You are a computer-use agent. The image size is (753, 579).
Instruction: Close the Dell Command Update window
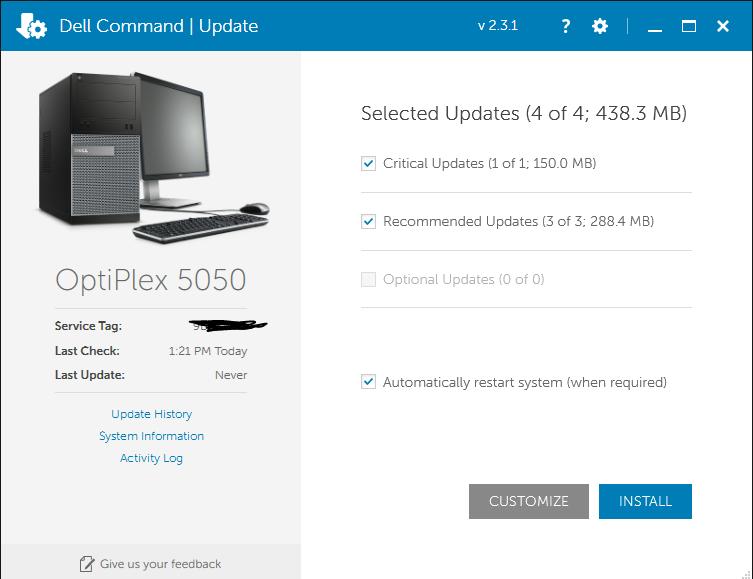[723, 26]
